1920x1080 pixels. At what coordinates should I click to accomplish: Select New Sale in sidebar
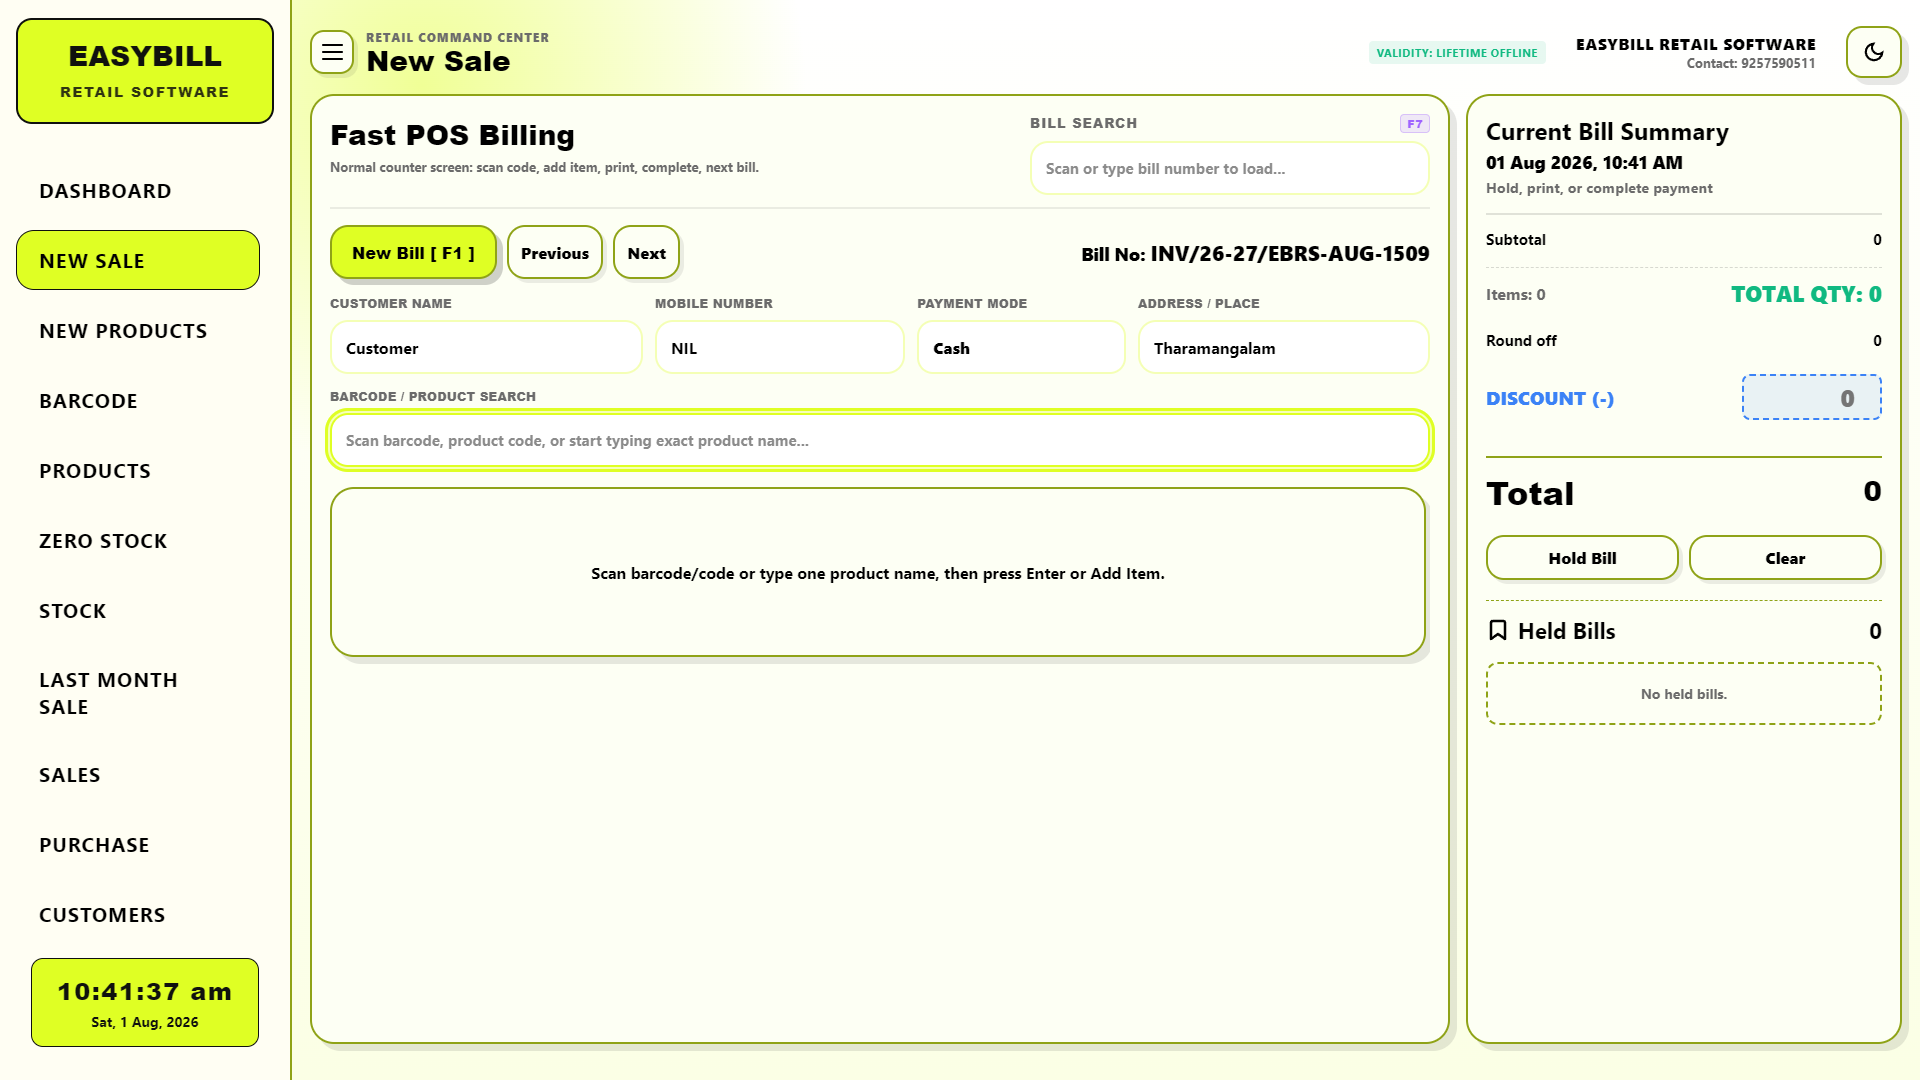click(138, 260)
